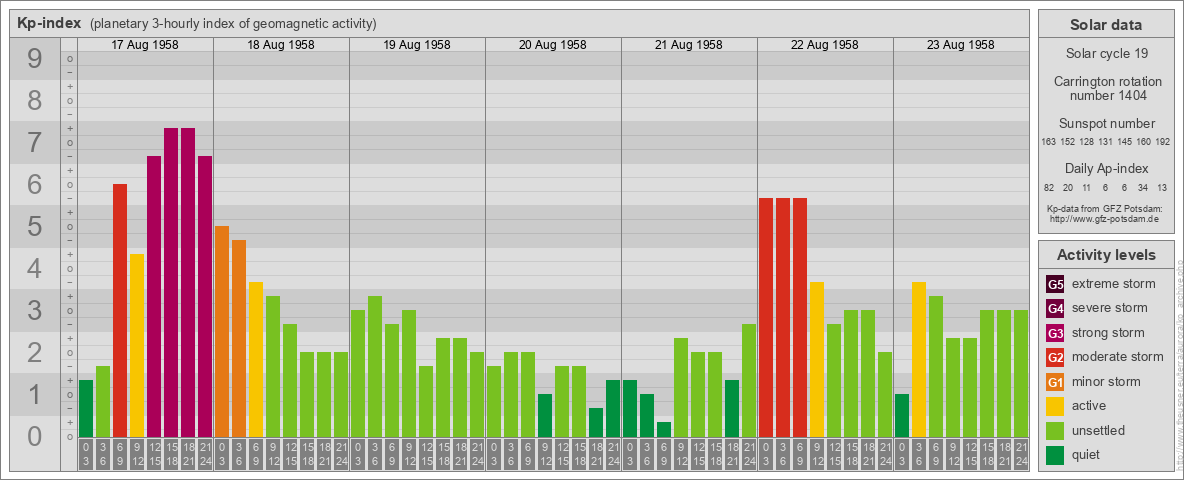Image resolution: width=1184 pixels, height=480 pixels.
Task: Click the Kp axis label 7
Action: point(35,143)
